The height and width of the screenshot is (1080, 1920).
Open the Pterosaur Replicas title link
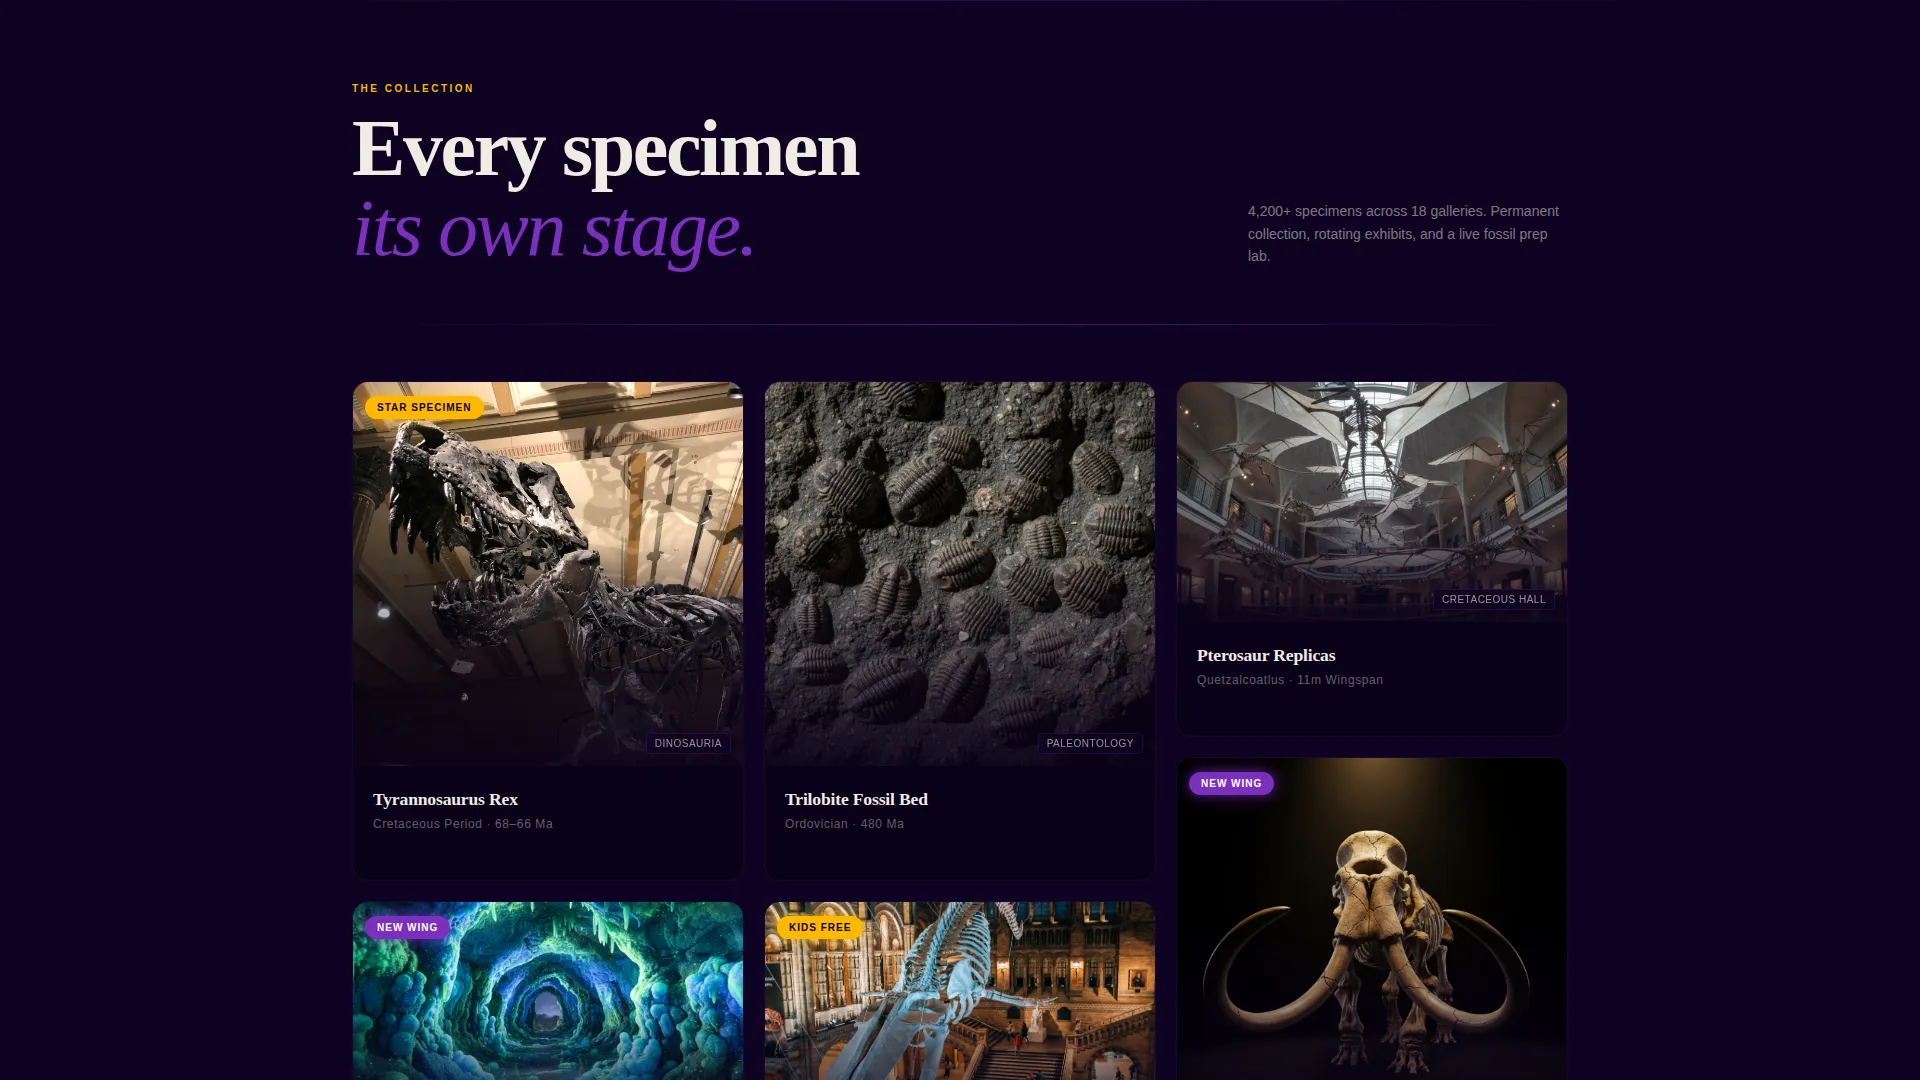point(1266,655)
